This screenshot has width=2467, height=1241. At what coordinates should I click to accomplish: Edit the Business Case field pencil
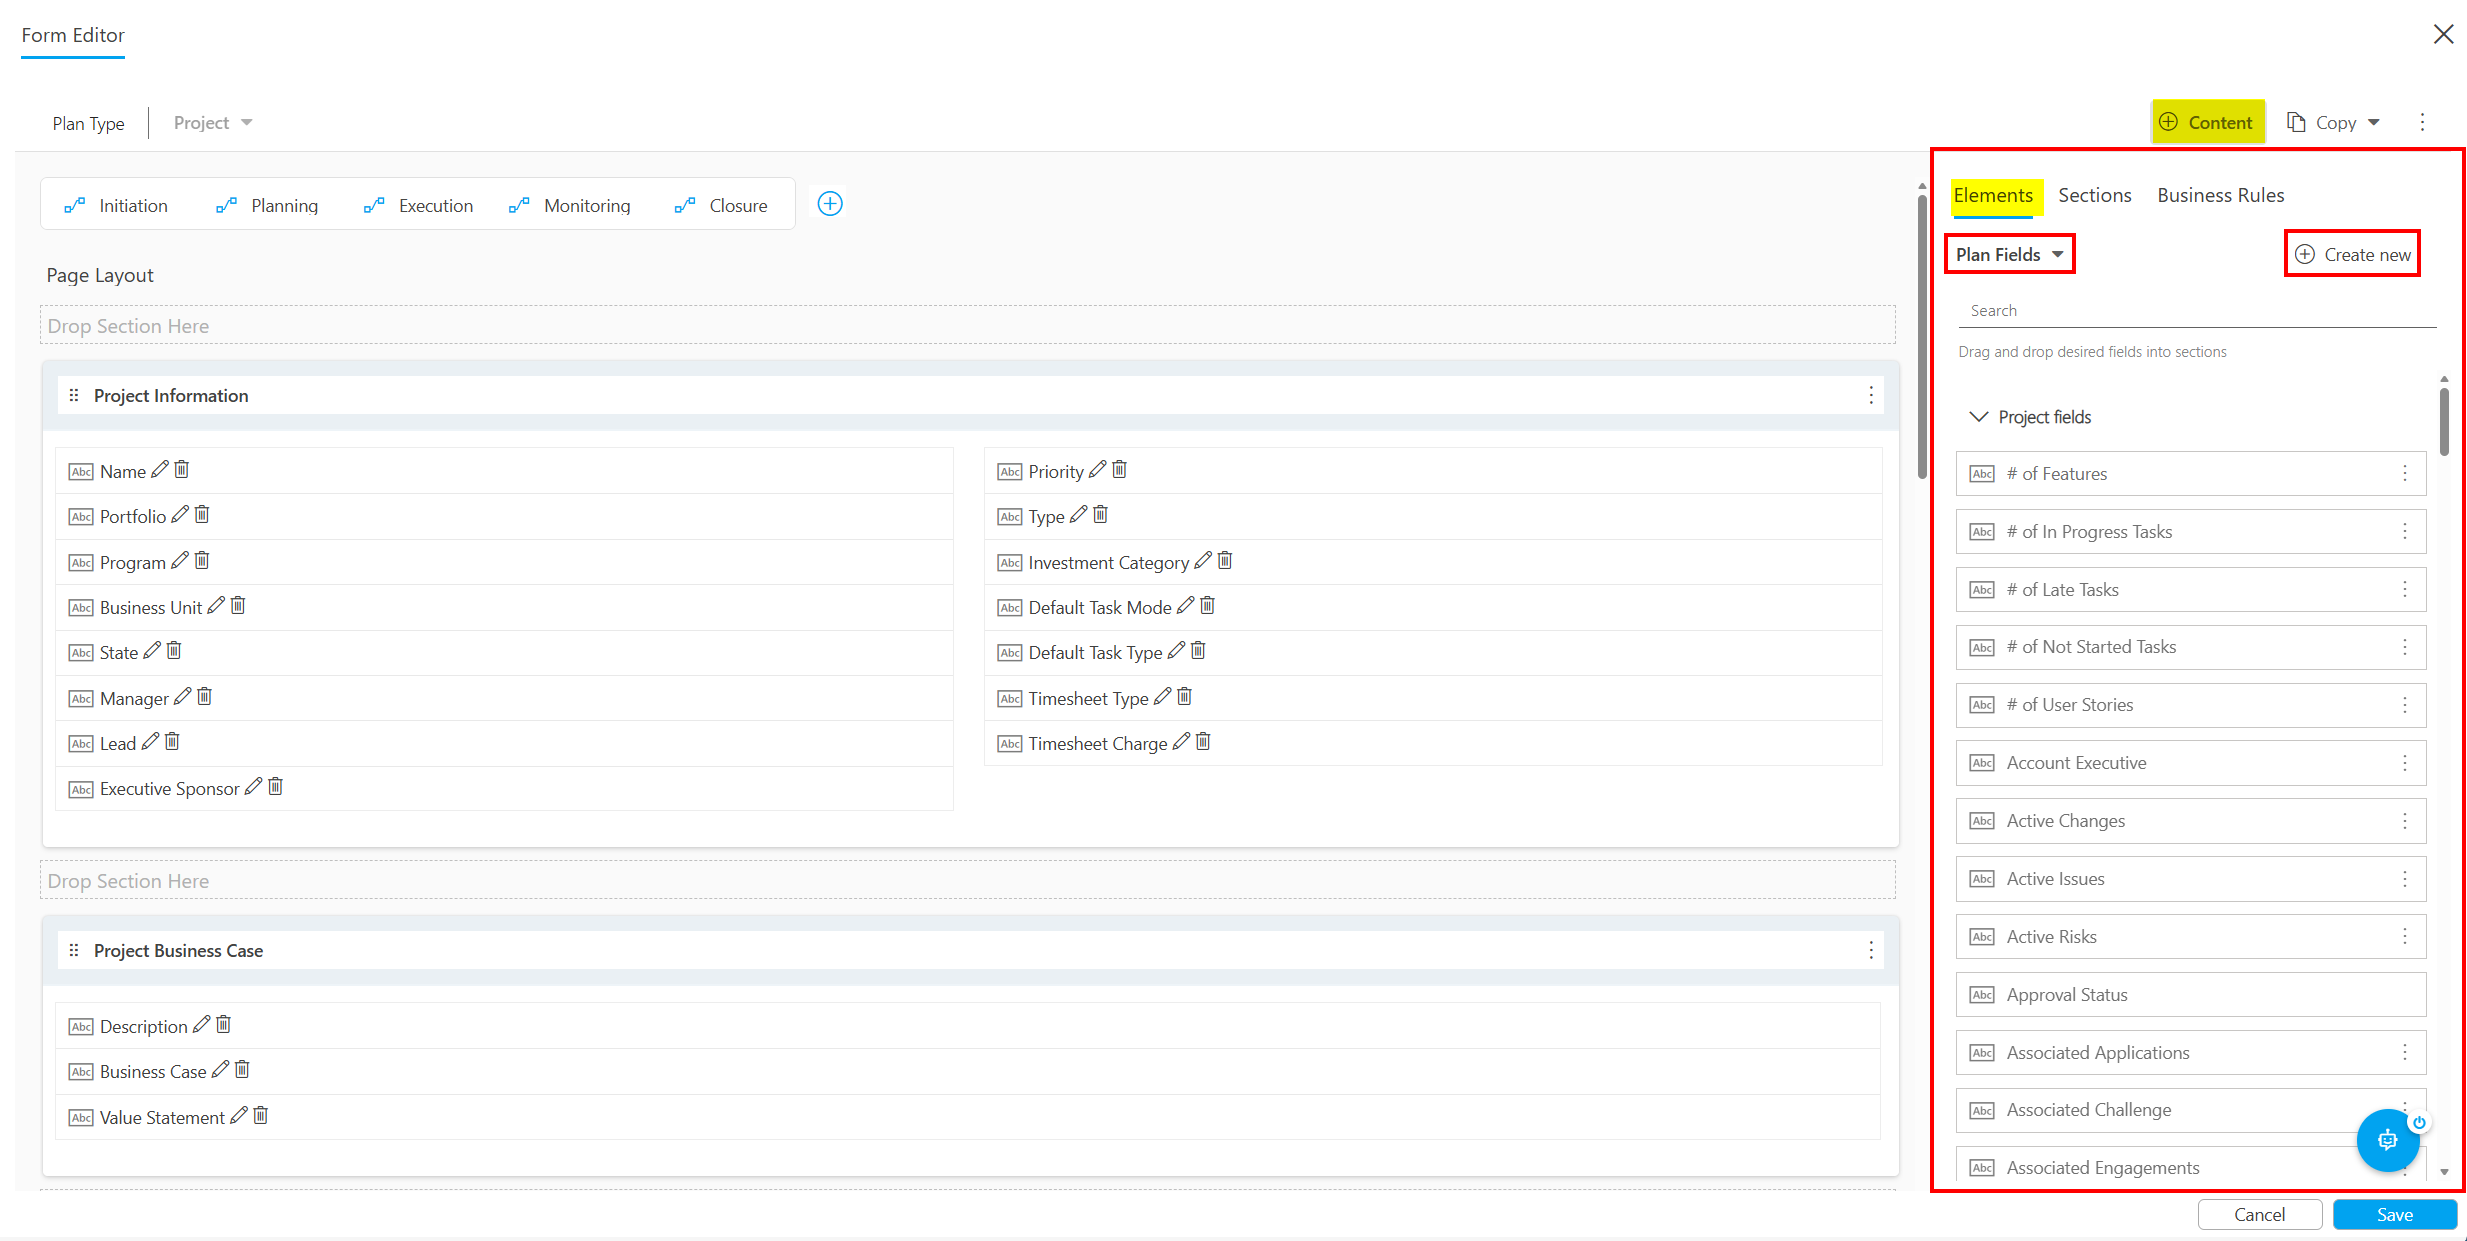tap(220, 1070)
